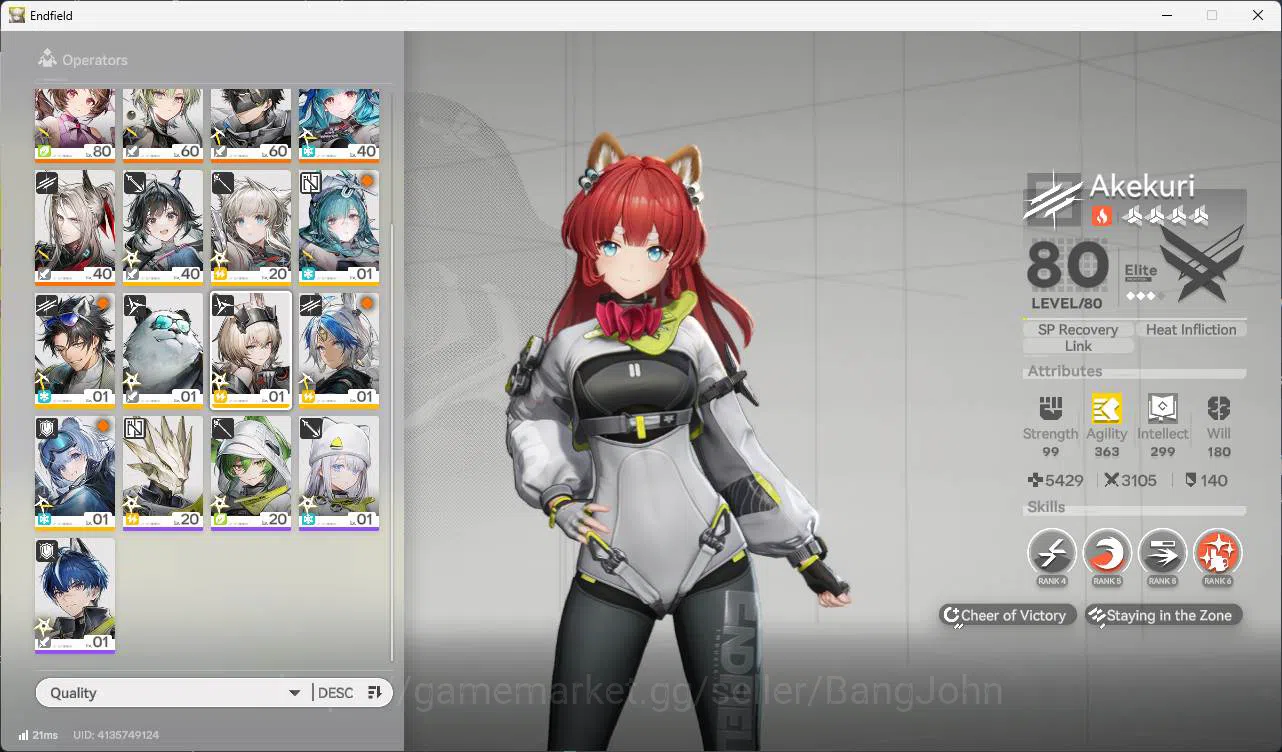Click the UID 4135749124 text
Viewport: 1282px width, 752px height.
115,735
